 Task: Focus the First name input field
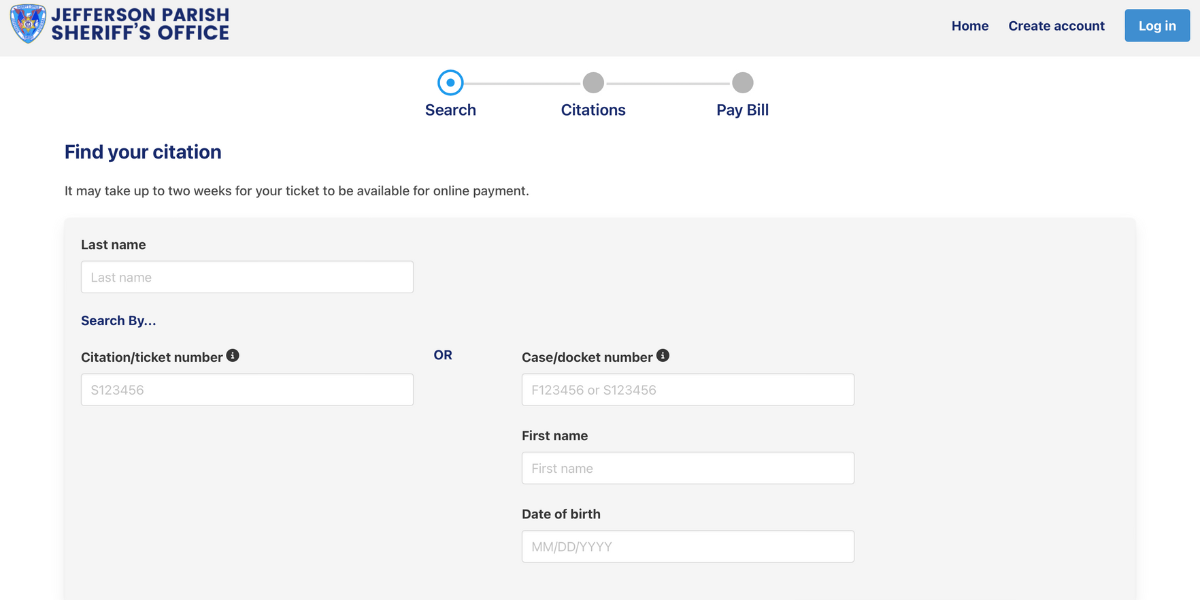tap(688, 468)
